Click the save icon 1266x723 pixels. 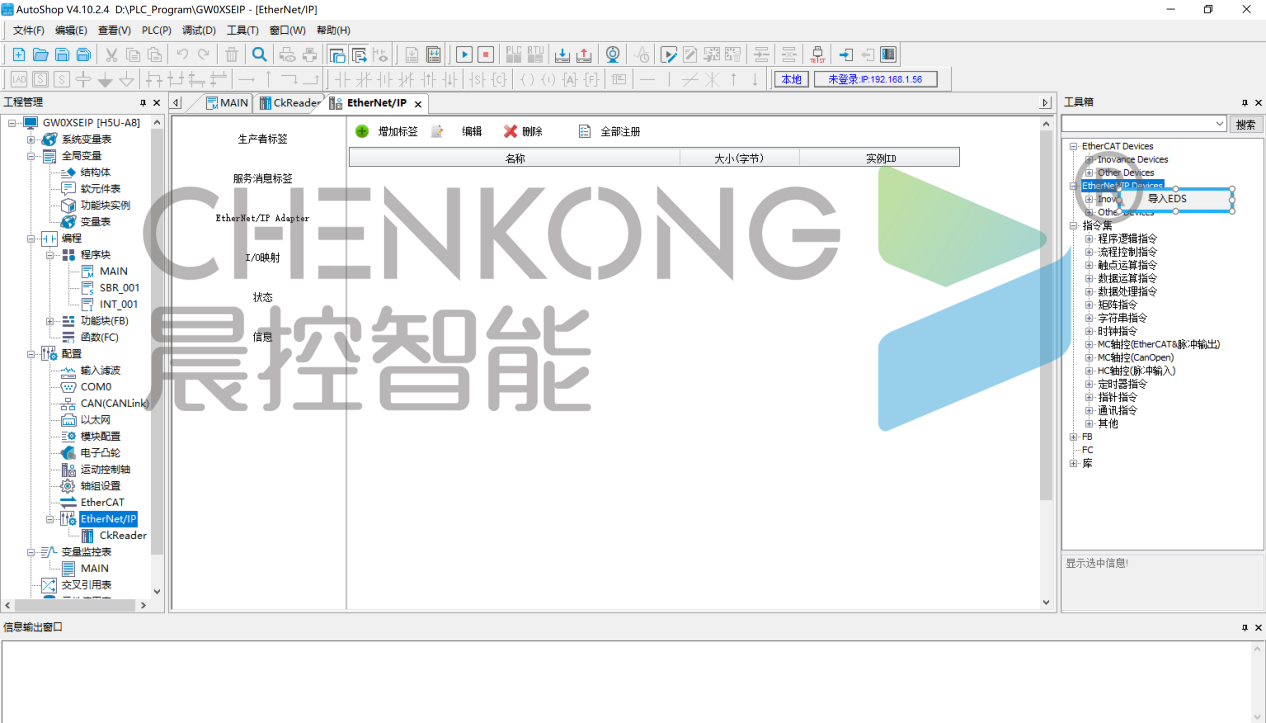[62, 54]
